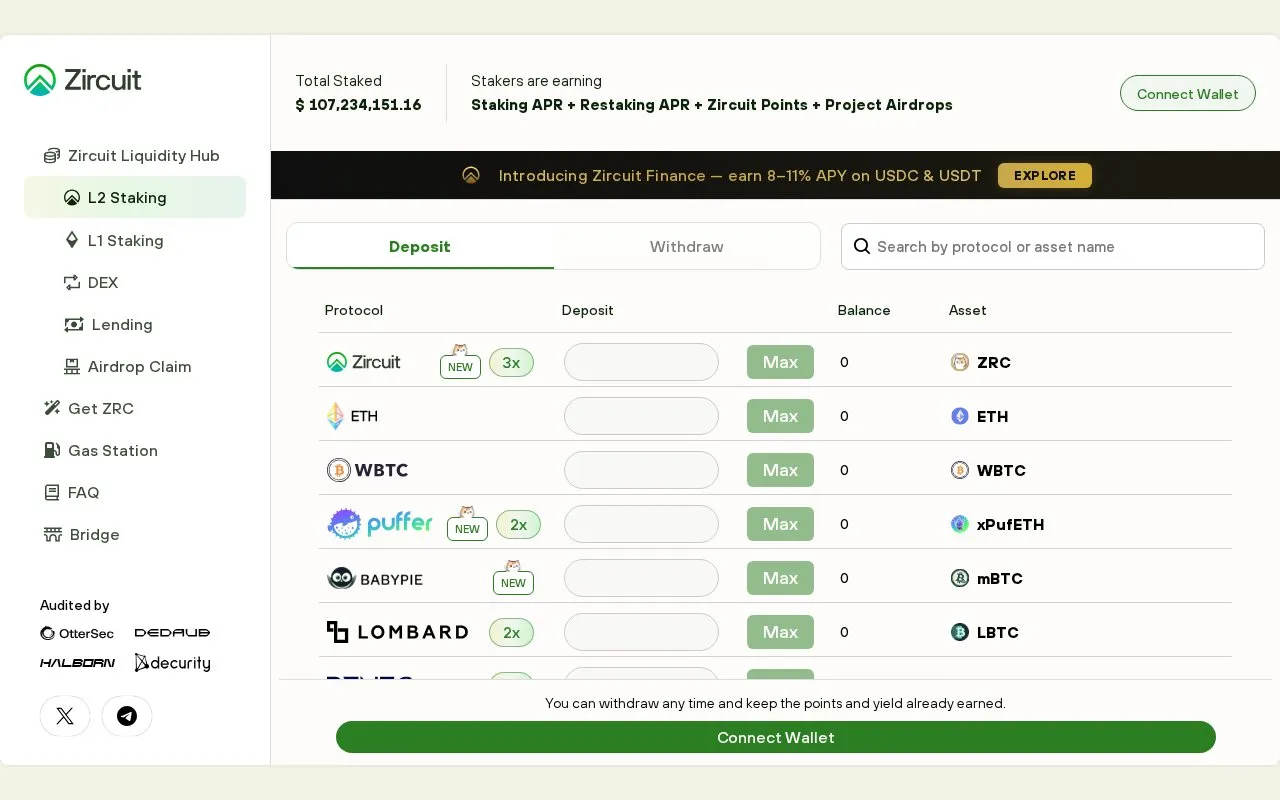Click Max for ZRC deposit
The image size is (1280, 800).
[x=780, y=362]
